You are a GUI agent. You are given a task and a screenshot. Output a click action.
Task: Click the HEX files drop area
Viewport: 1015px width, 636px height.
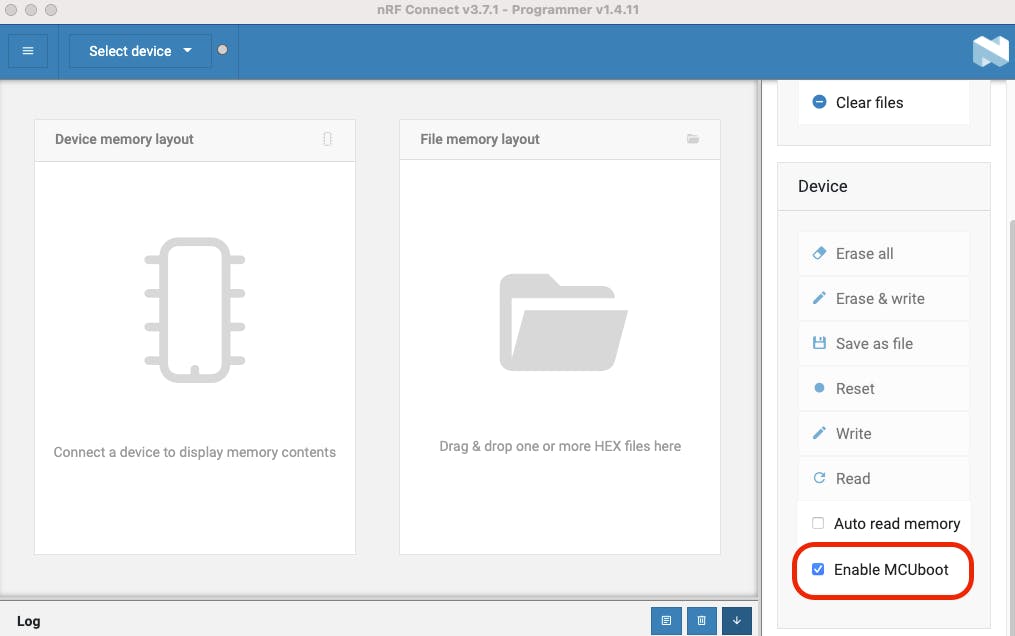560,356
